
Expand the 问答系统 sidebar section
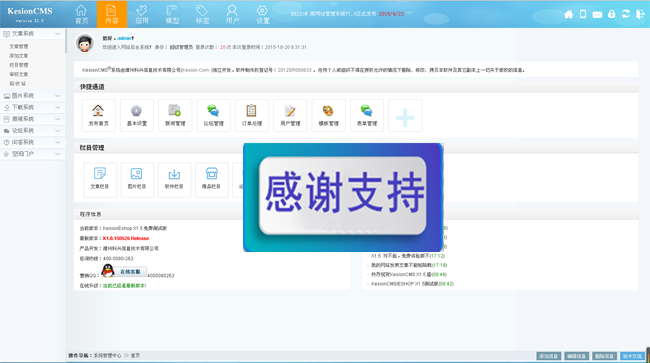click(32, 142)
